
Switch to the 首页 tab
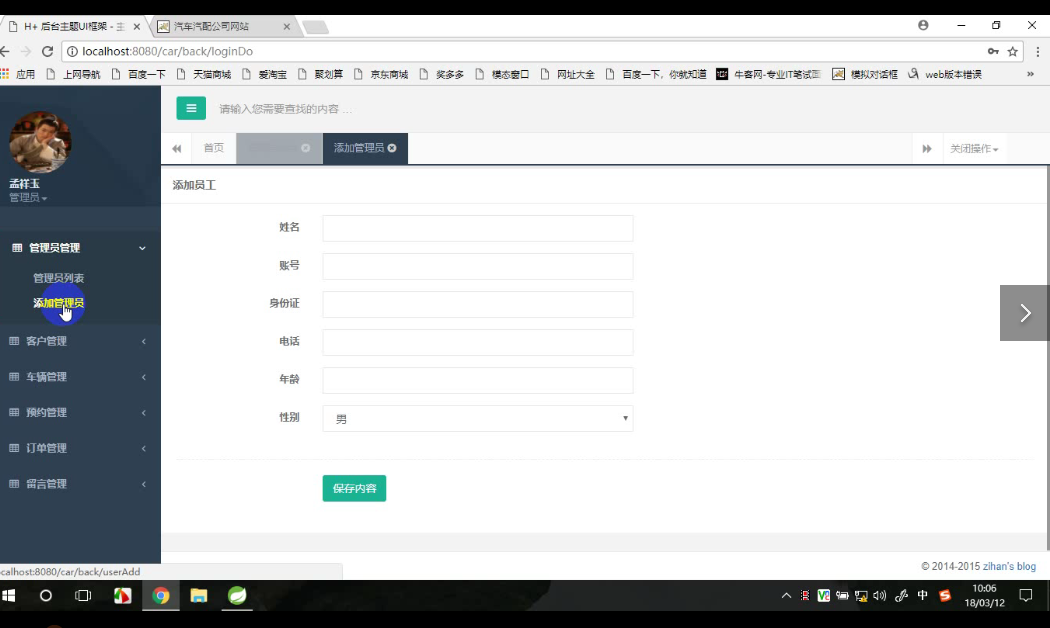[x=214, y=148]
